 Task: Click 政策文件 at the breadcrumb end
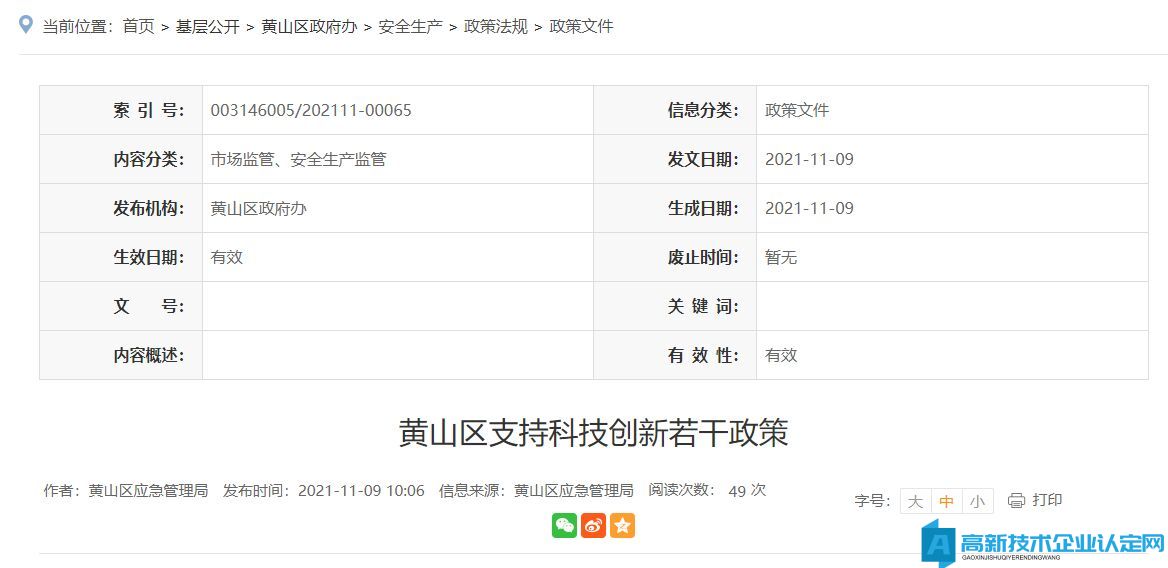click(x=581, y=27)
